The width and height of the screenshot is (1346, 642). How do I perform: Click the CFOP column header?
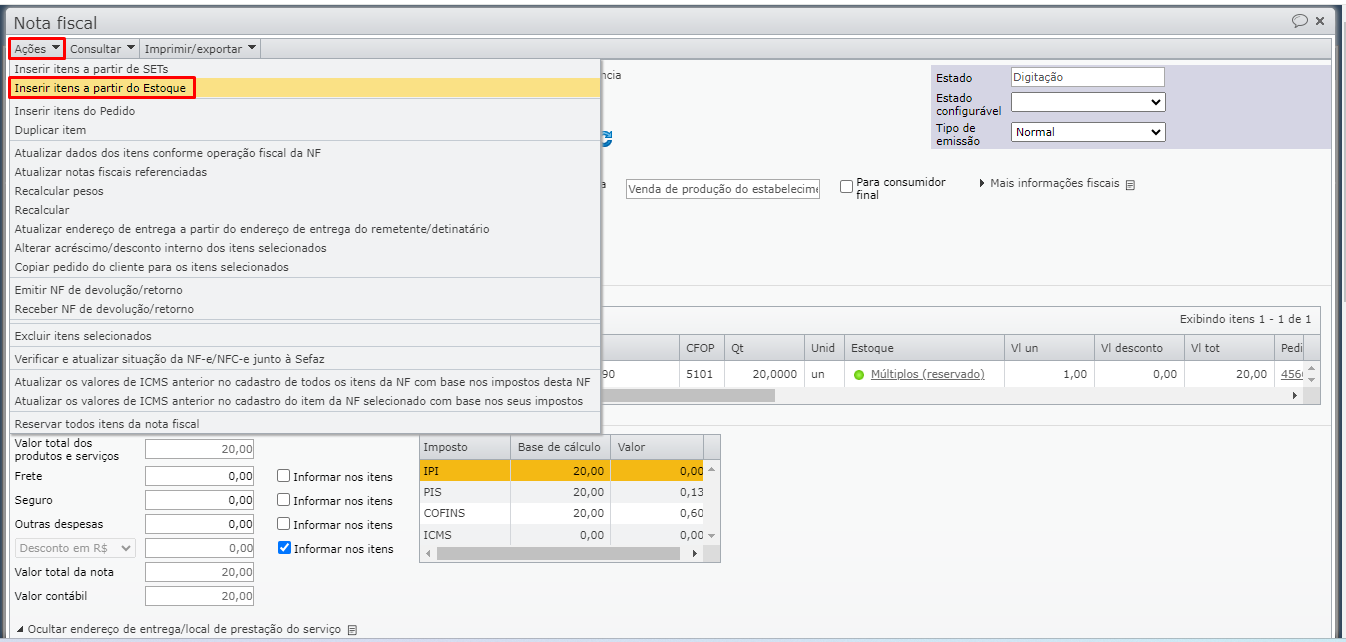(x=702, y=348)
